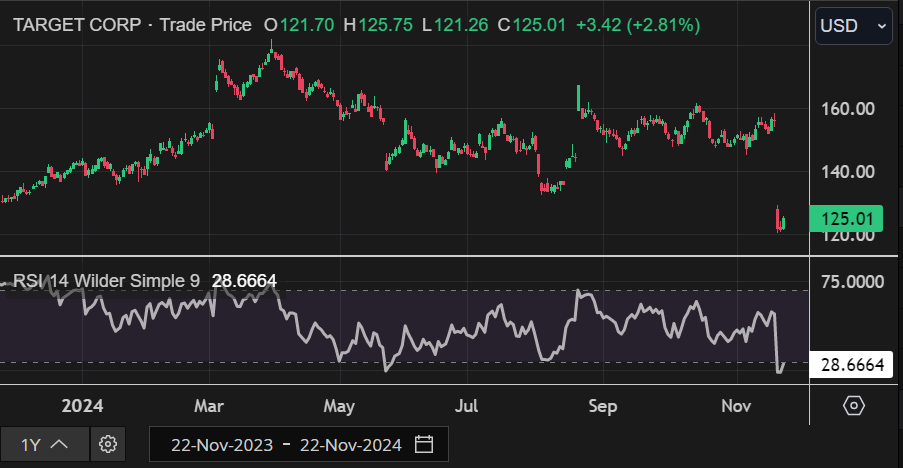
Task: Click the low value 121.26
Action: point(461,25)
